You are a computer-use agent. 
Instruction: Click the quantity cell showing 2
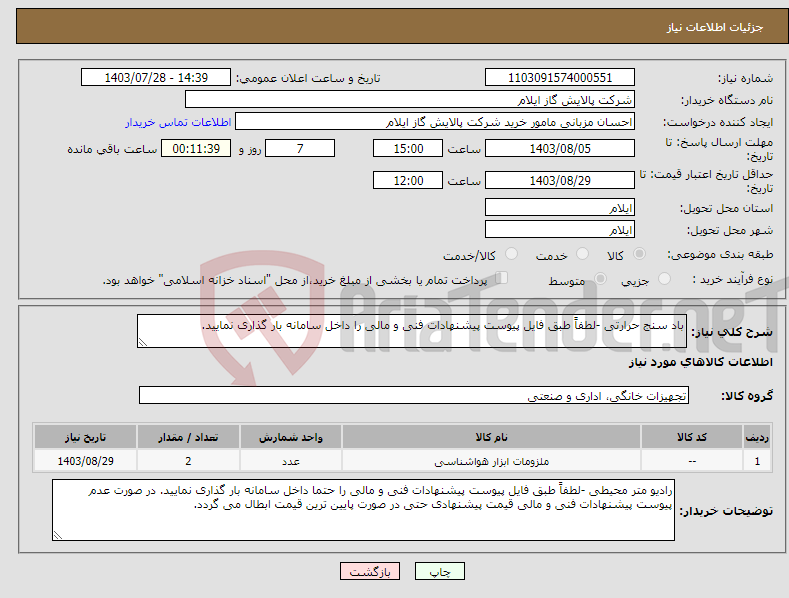coord(188,461)
